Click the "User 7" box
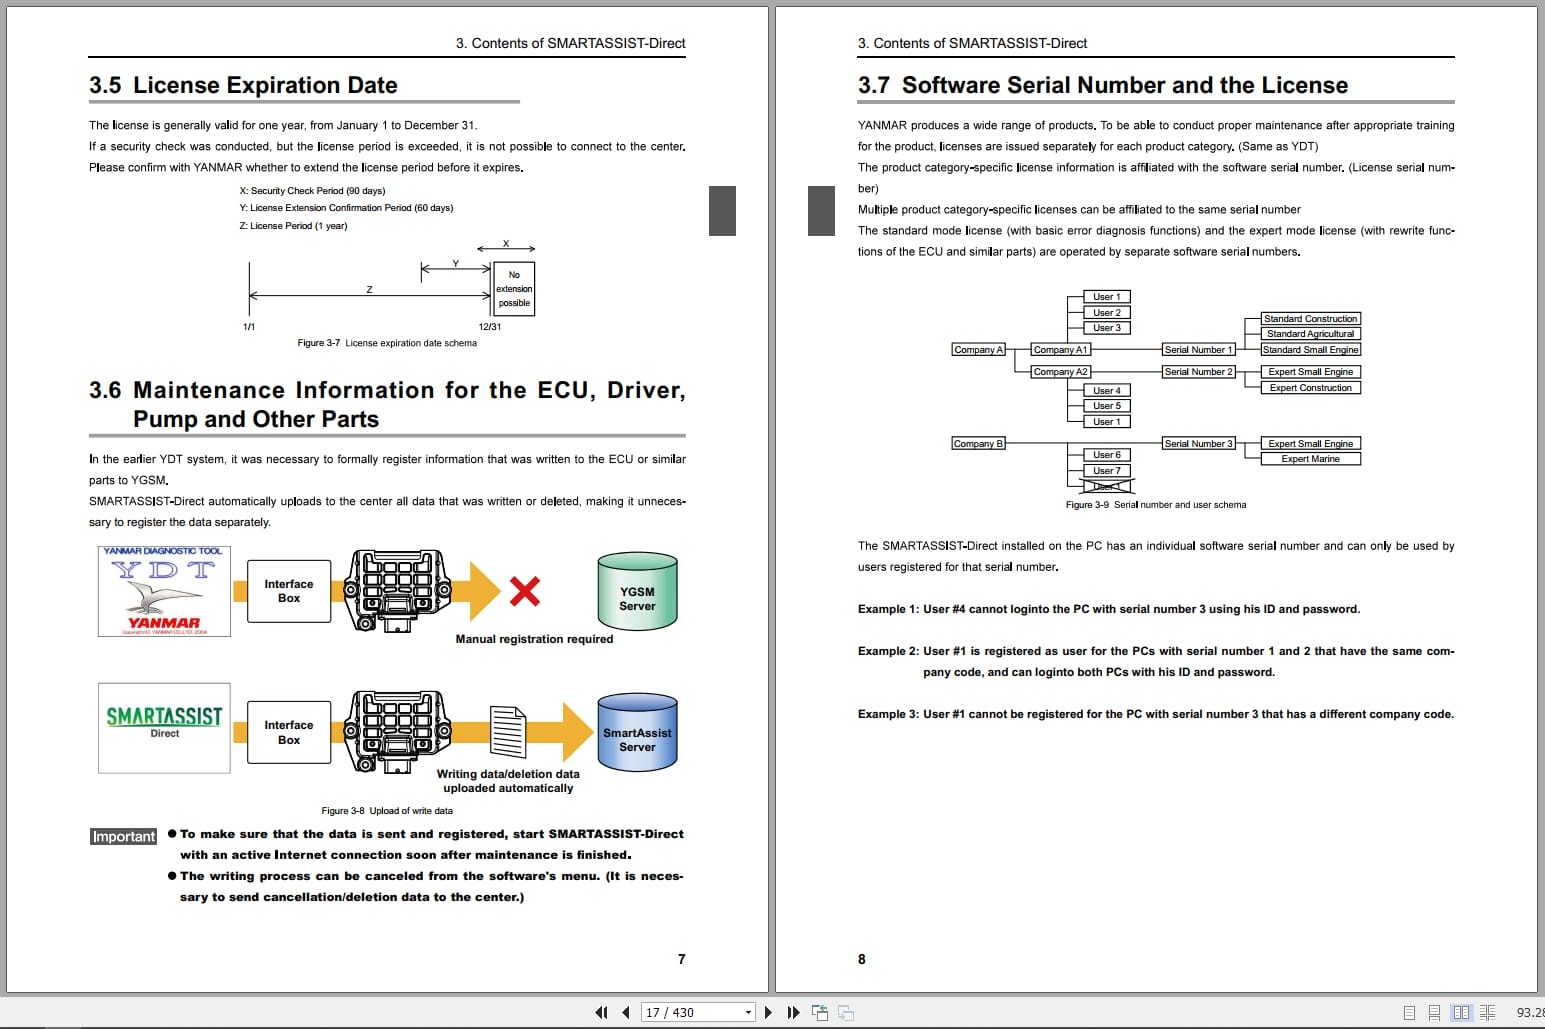The height and width of the screenshot is (1029, 1545). pos(1107,471)
